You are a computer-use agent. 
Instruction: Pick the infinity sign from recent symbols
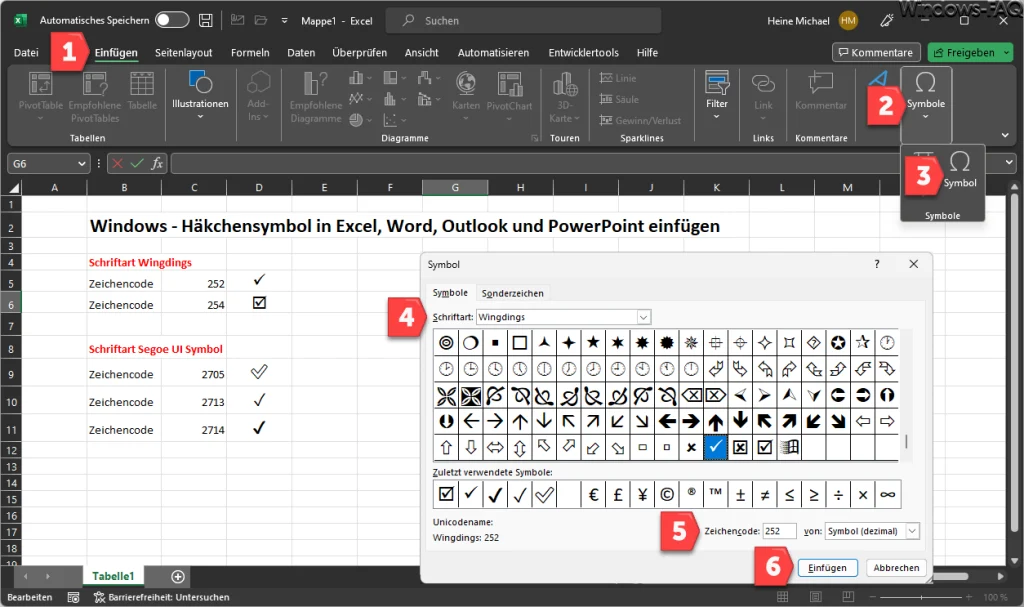(x=888, y=495)
